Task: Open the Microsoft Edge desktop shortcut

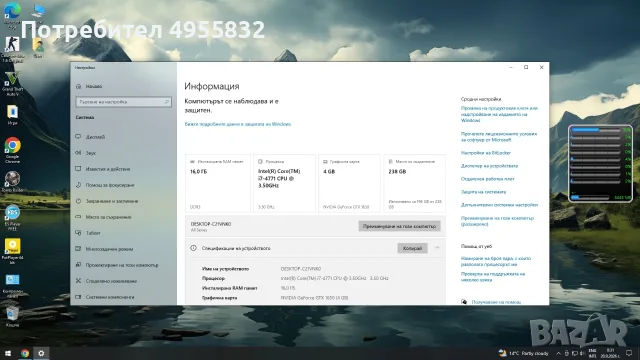Action: tap(12, 11)
